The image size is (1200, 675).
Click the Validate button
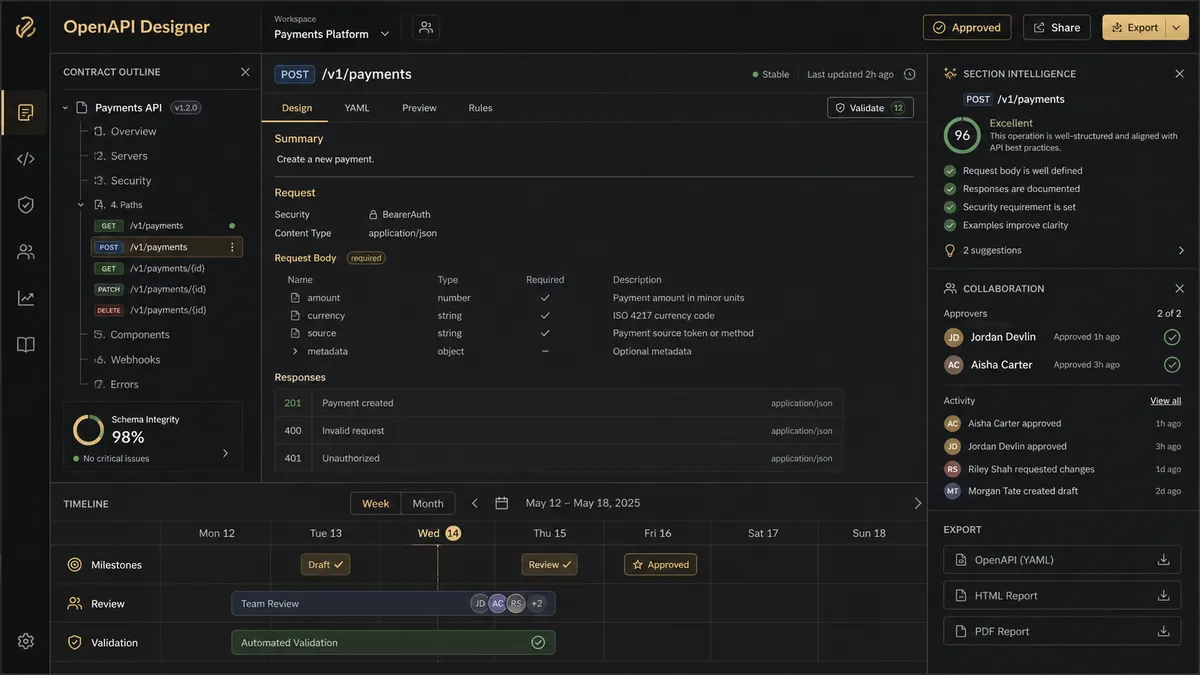coord(870,108)
